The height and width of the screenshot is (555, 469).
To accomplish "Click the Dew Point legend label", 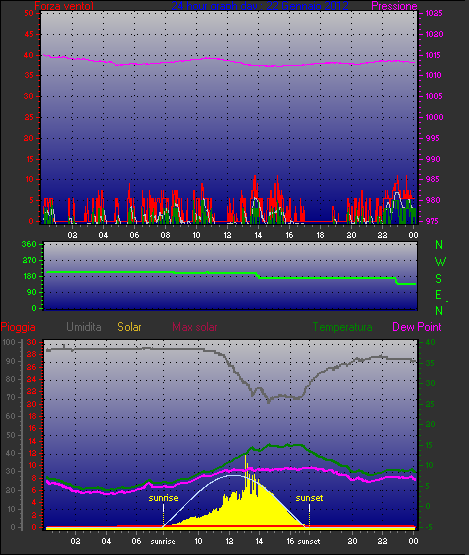I will pyautogui.click(x=417, y=327).
